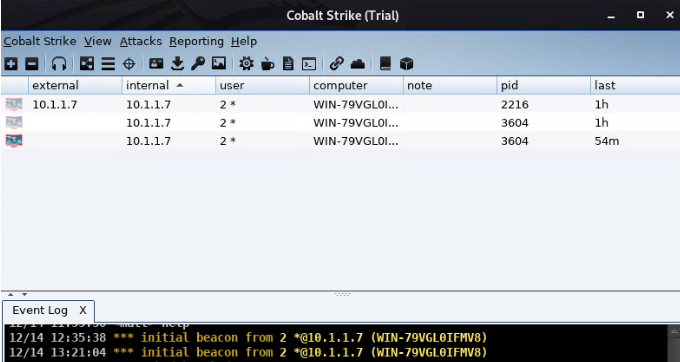
Task: Minimize the Cobalt Strike window
Action: click(x=611, y=16)
